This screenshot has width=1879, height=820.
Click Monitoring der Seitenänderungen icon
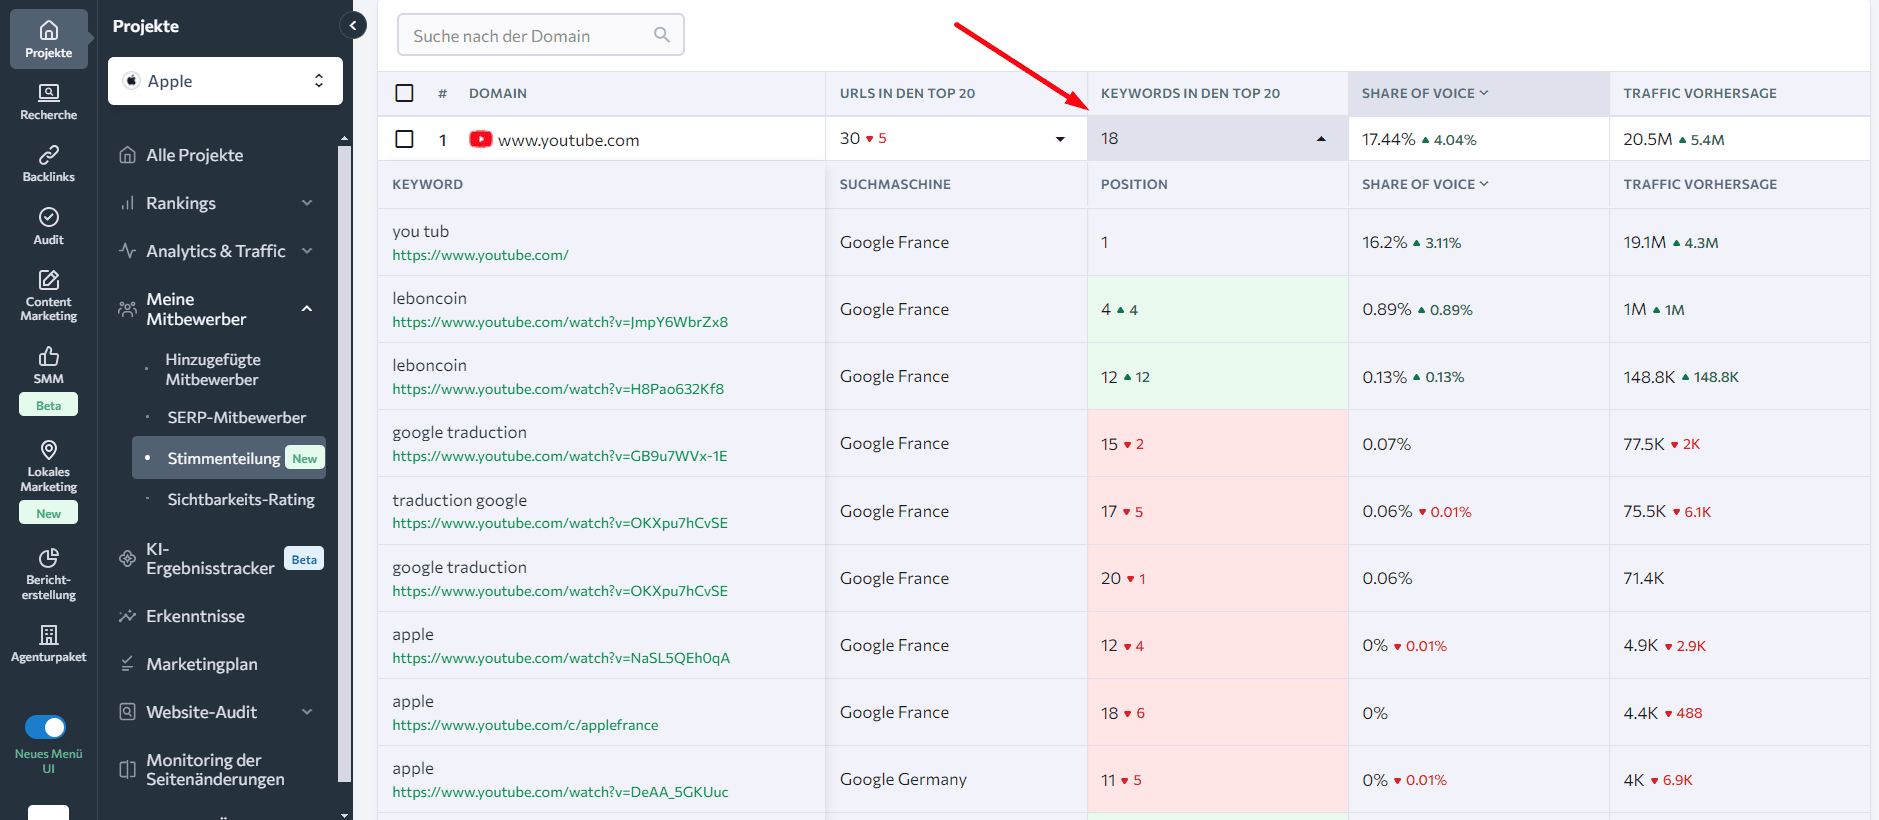(x=127, y=769)
